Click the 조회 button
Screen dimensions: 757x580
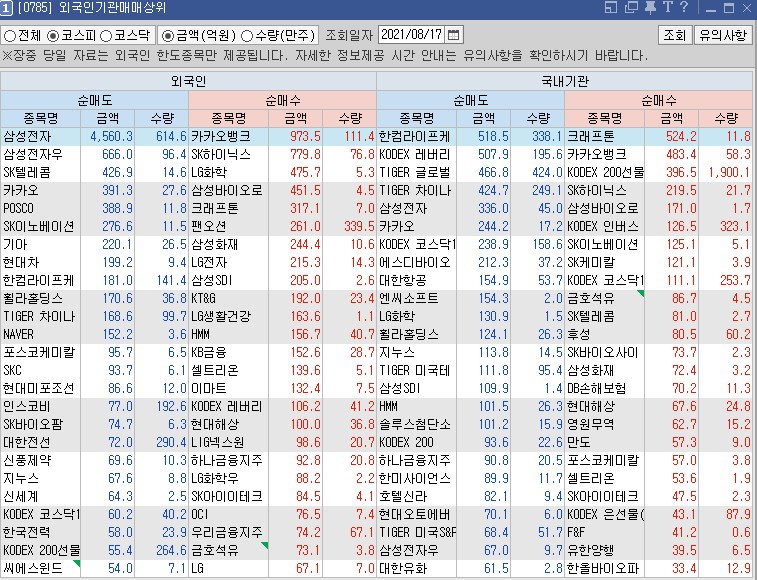pyautogui.click(x=674, y=35)
